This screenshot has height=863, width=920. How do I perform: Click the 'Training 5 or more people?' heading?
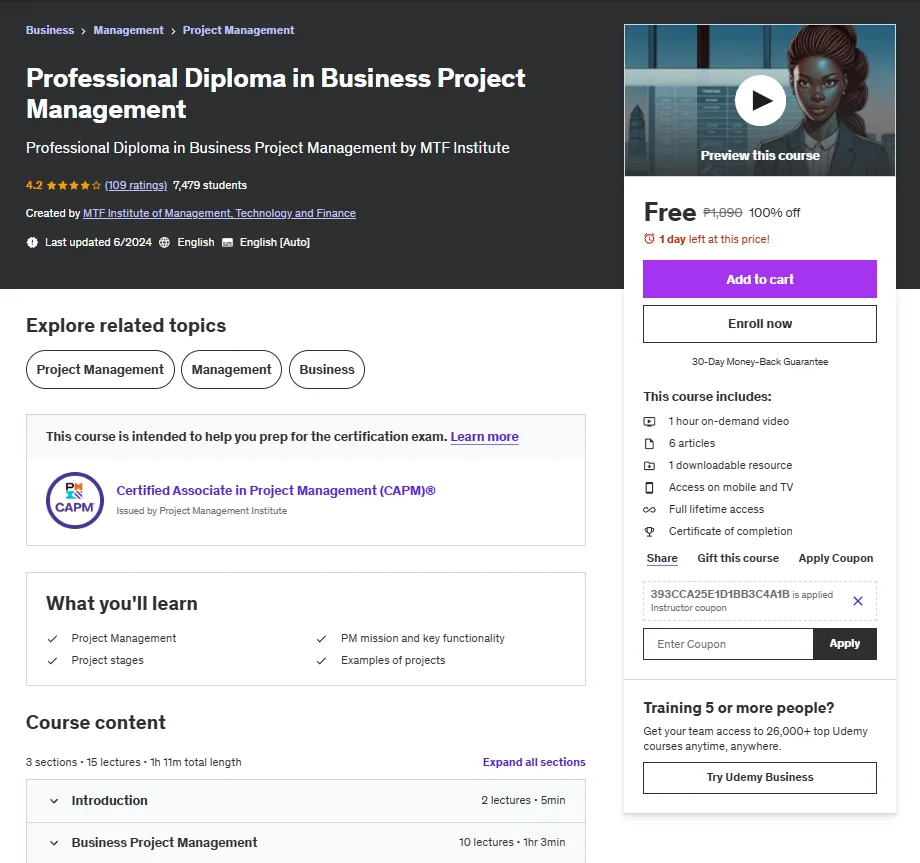coord(739,708)
